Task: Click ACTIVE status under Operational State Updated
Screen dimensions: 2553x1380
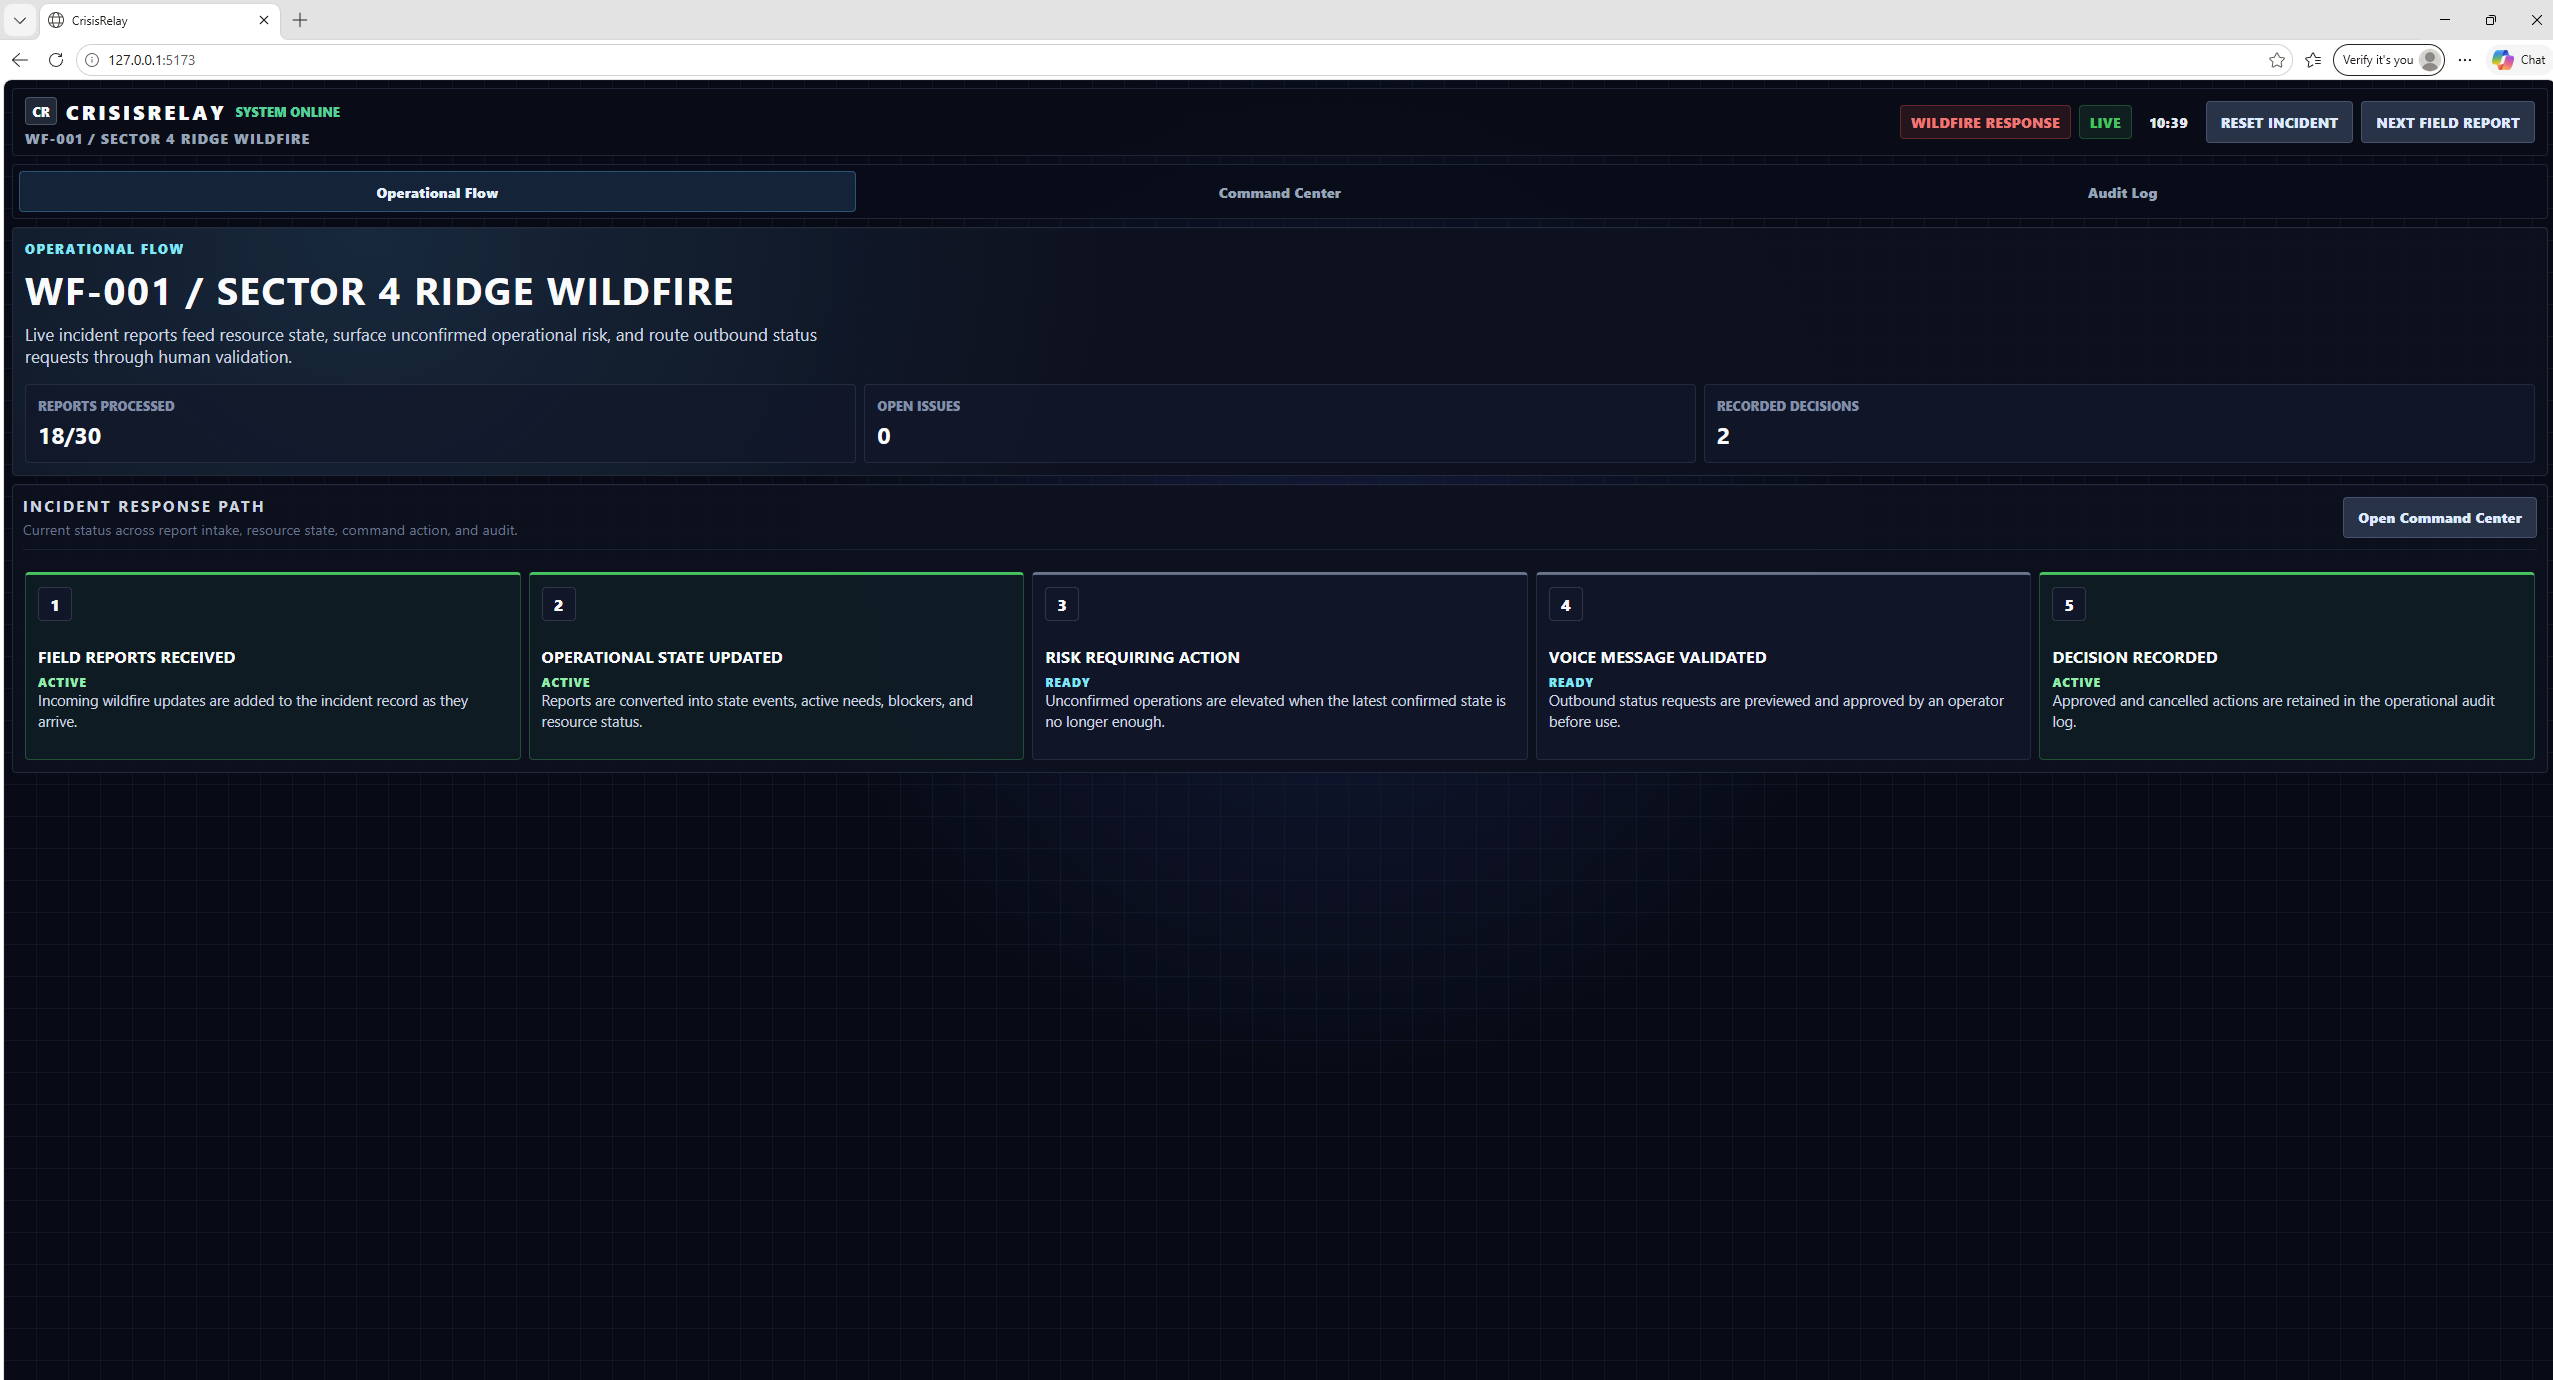Action: pyautogui.click(x=565, y=682)
